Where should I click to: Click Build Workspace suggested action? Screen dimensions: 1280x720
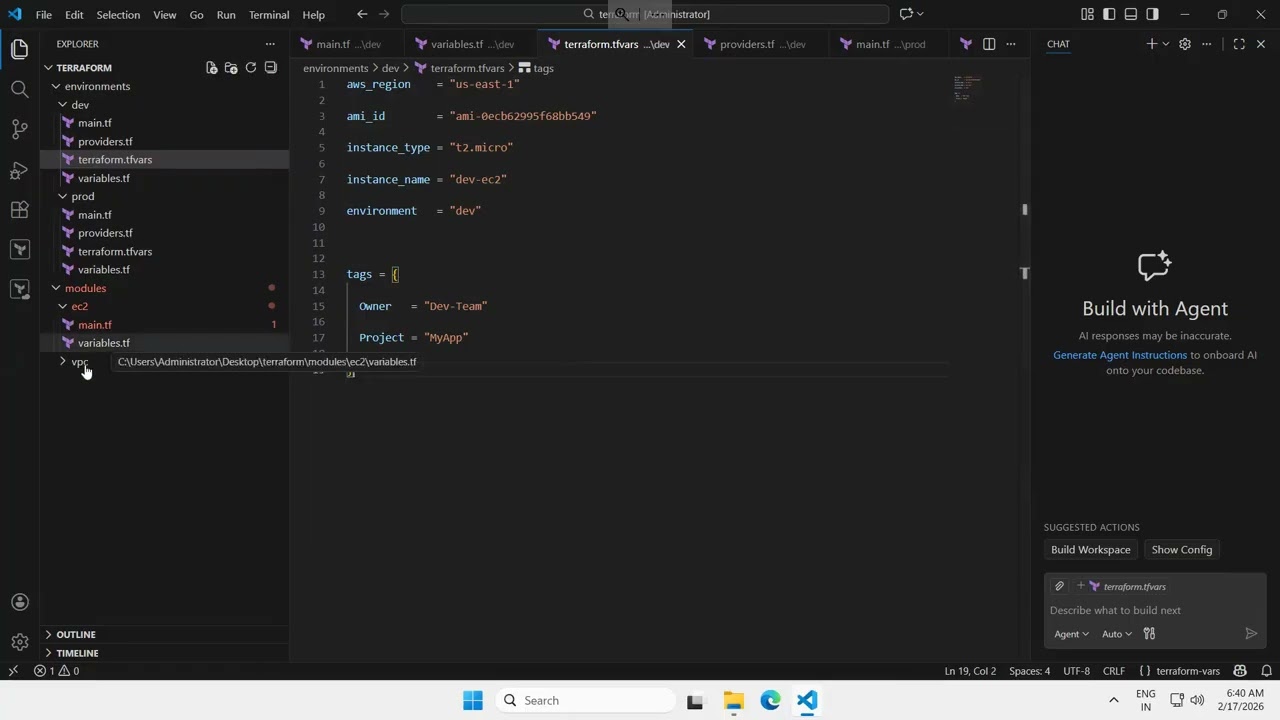(x=1090, y=549)
